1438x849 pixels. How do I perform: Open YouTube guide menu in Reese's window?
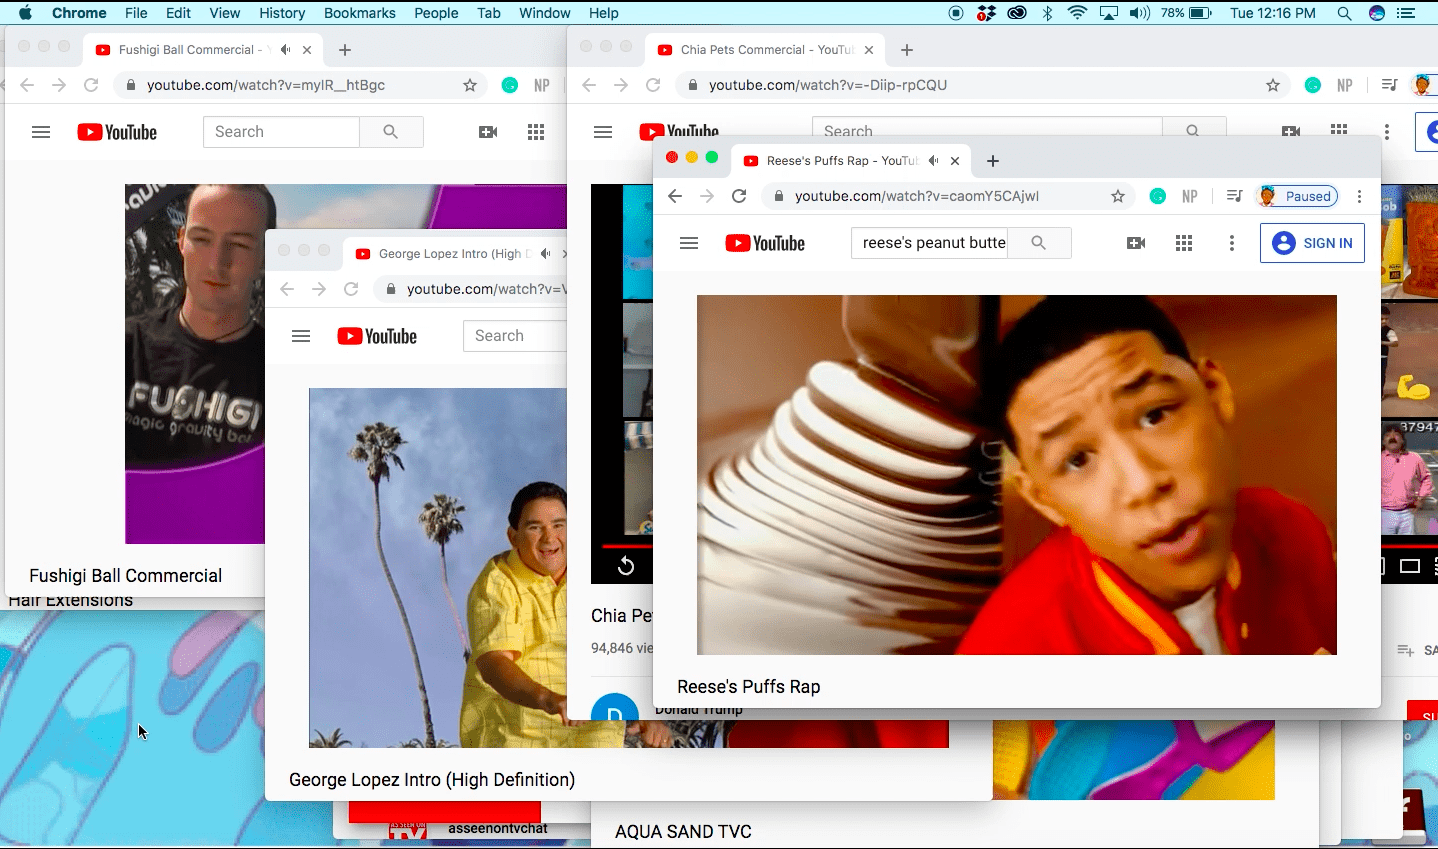(x=689, y=243)
